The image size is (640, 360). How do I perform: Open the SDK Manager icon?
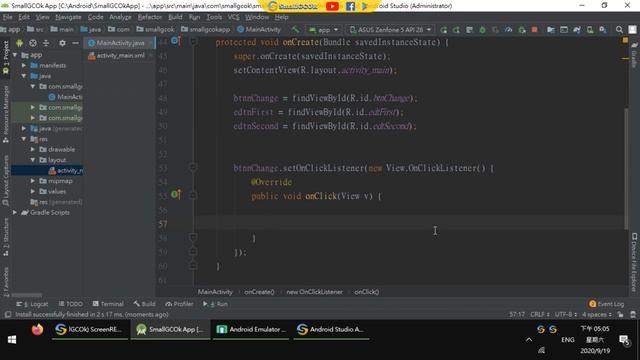coord(602,29)
